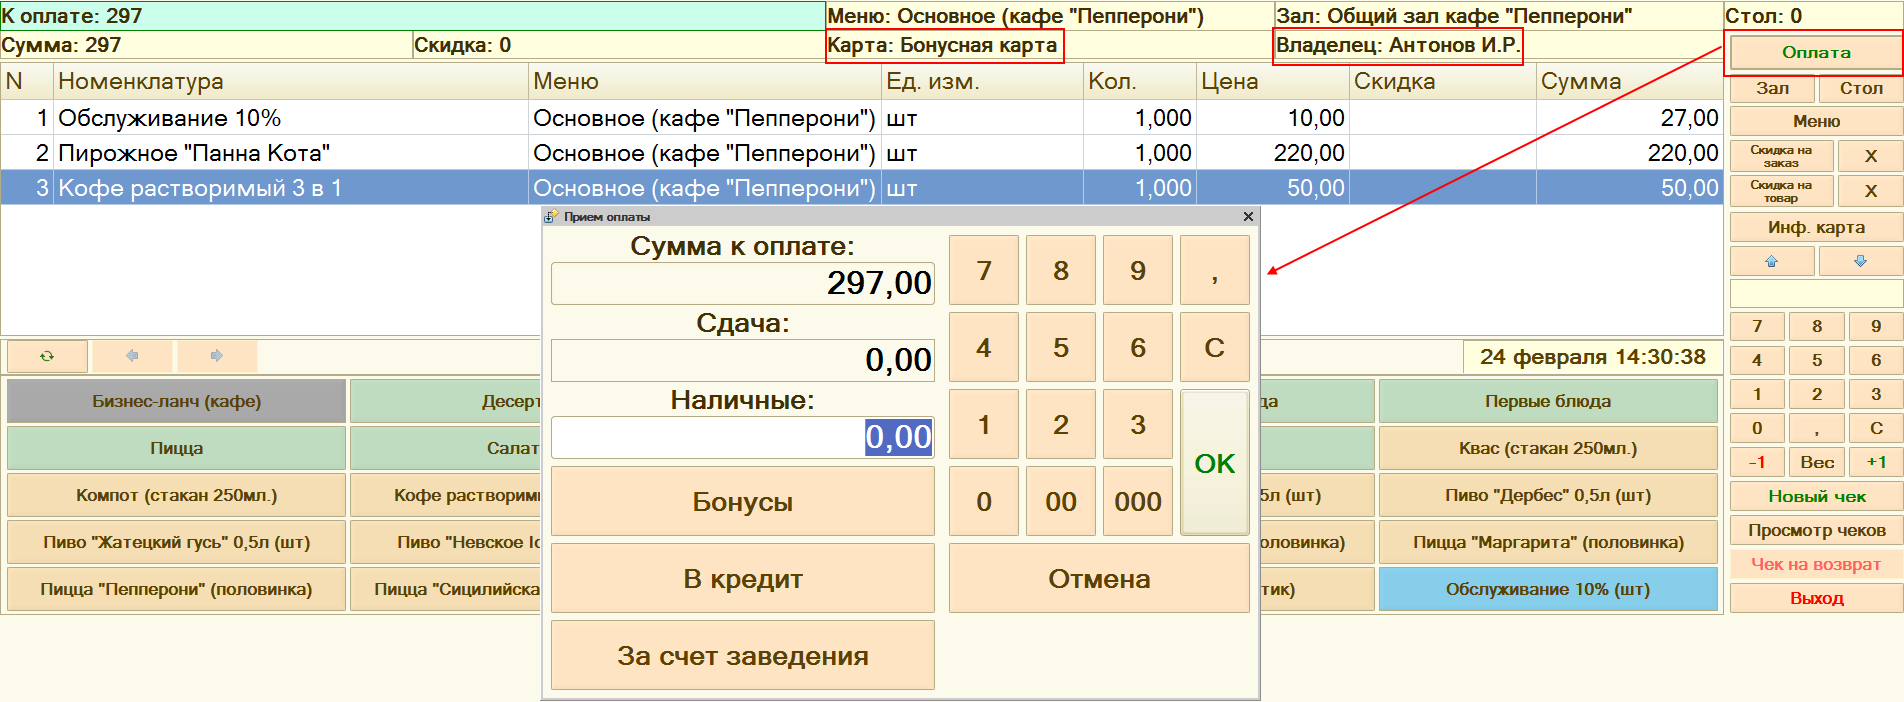Open the Первые блюда category
The width and height of the screenshot is (1904, 702).
pyautogui.click(x=1547, y=401)
